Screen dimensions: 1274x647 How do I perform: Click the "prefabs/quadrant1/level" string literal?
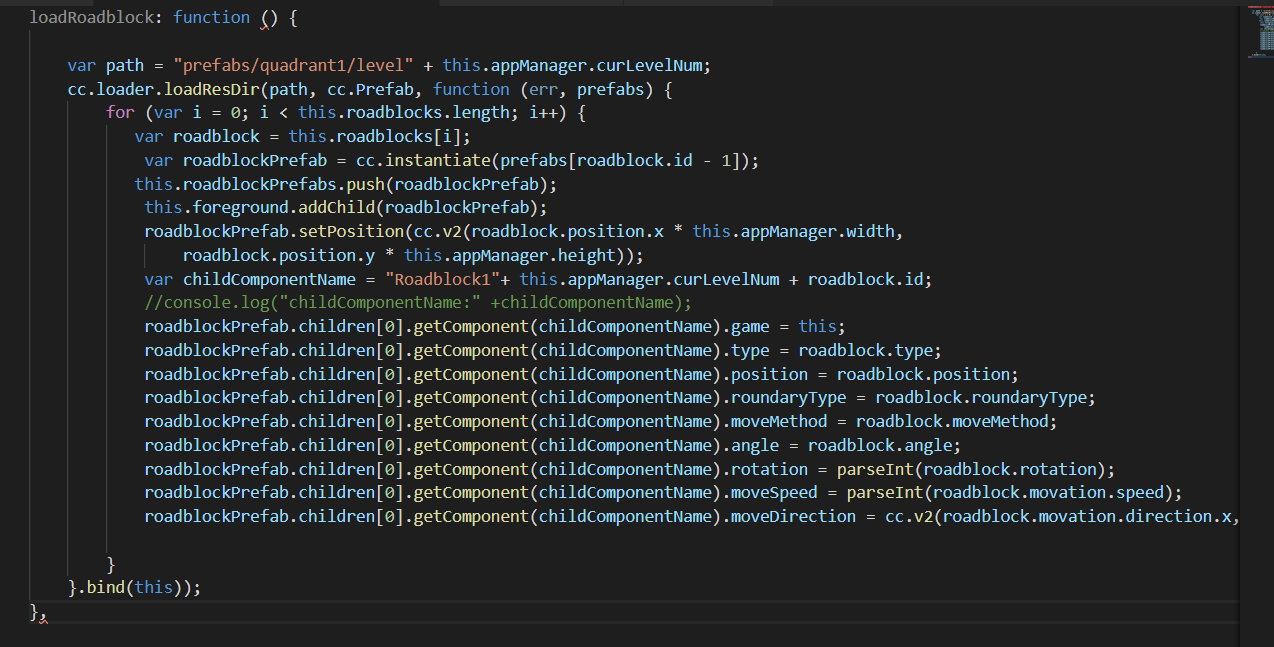pyautogui.click(x=293, y=65)
